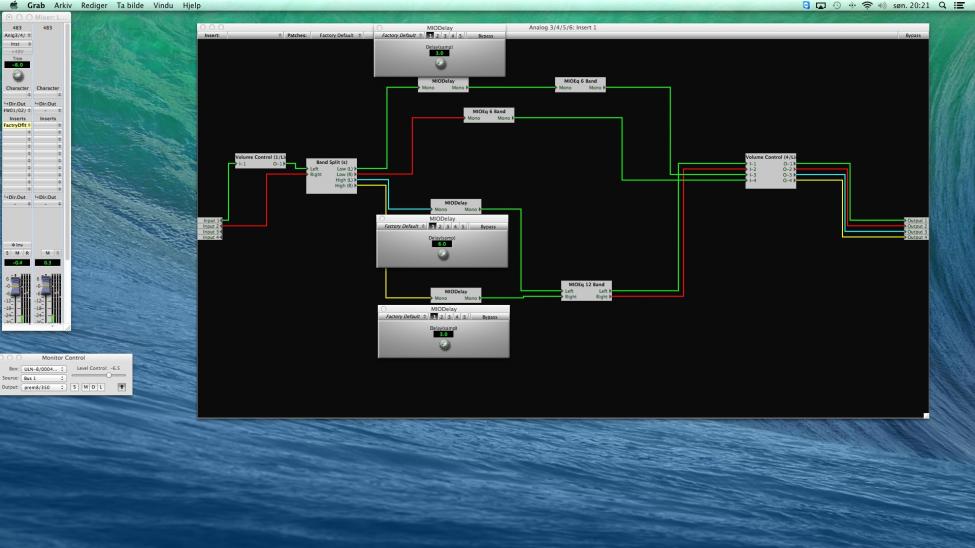
Task: Click the delay knob in lowest MIODelay window
Action: pyautogui.click(x=444, y=345)
